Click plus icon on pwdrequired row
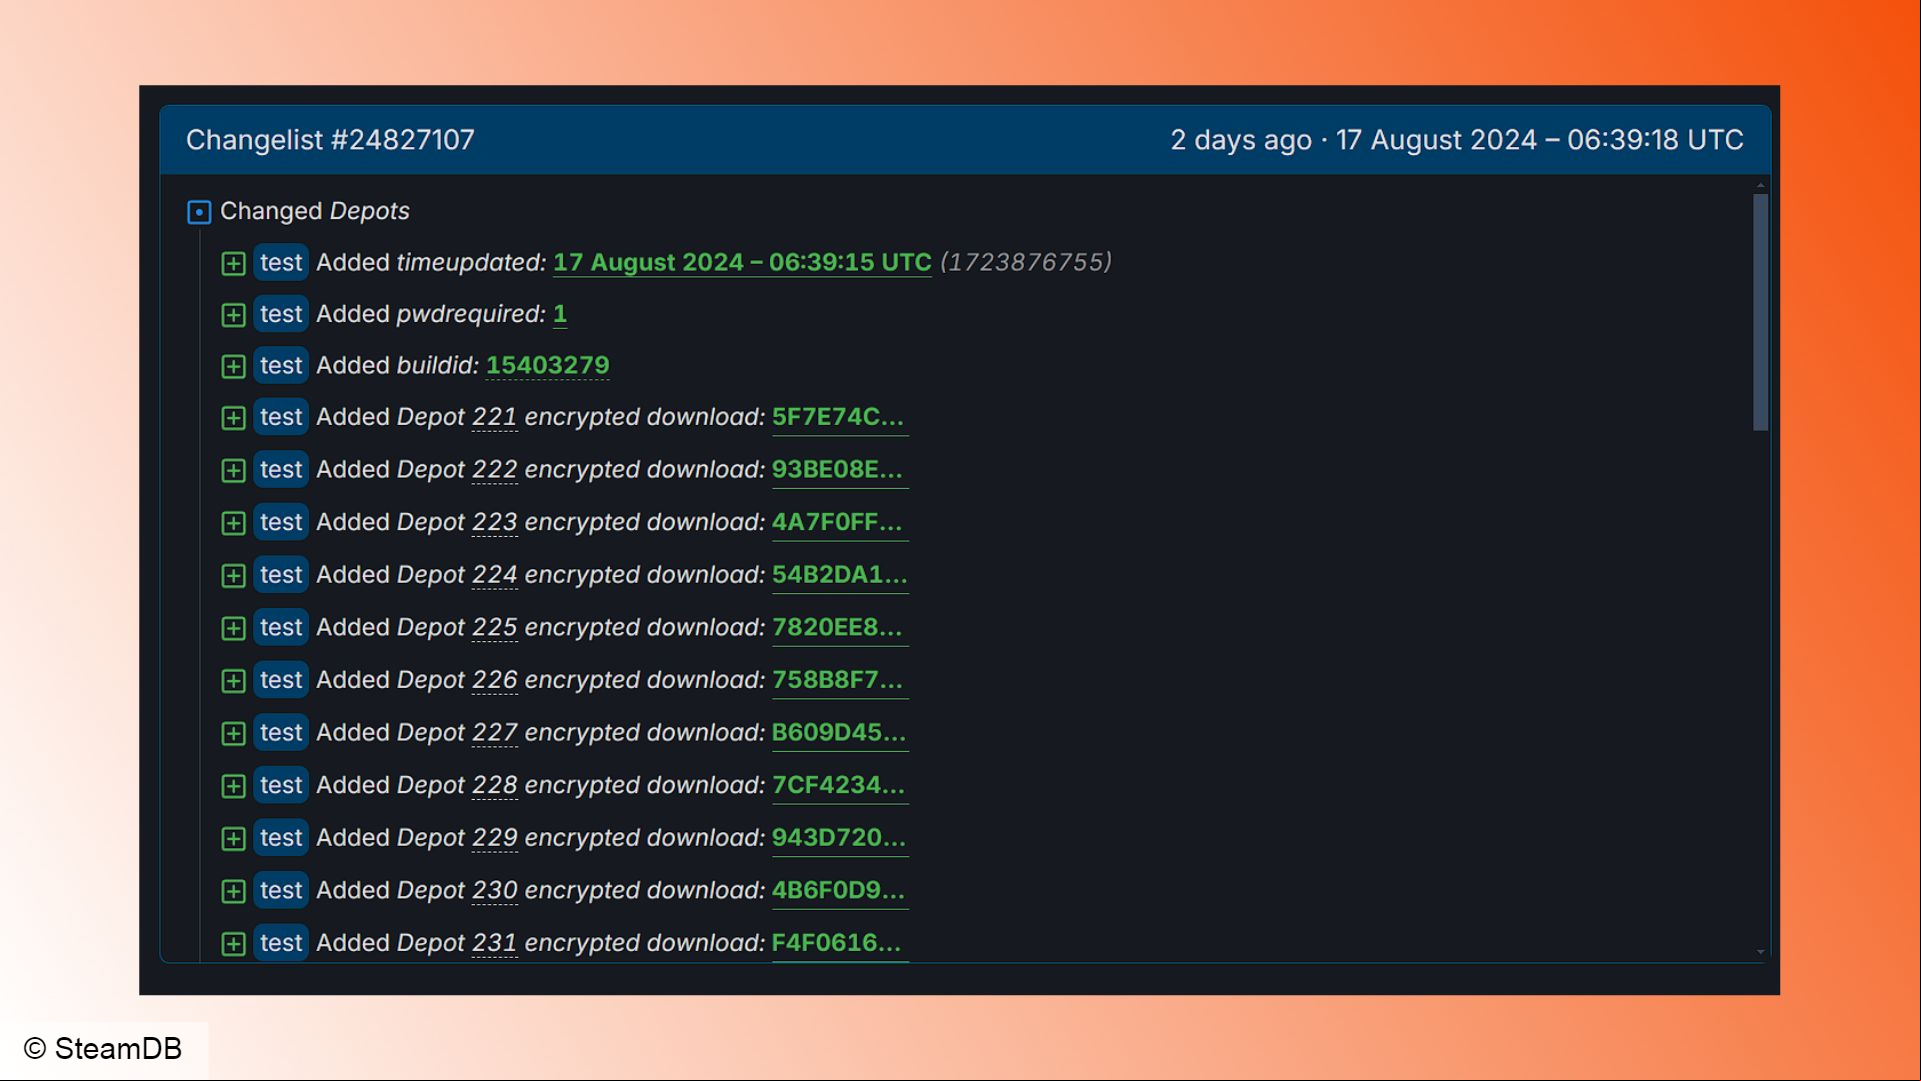Image resolution: width=1921 pixels, height=1081 pixels. [233, 315]
